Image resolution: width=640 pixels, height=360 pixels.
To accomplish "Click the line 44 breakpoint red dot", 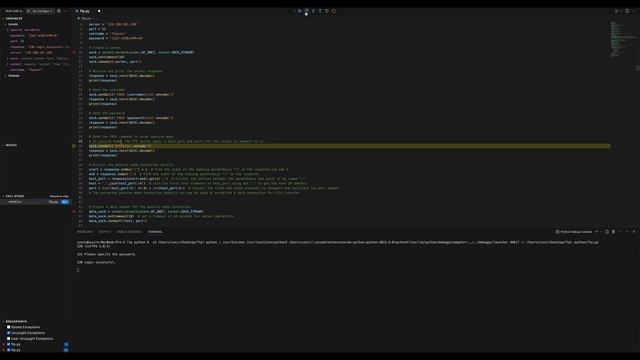I will [x=74, y=211].
